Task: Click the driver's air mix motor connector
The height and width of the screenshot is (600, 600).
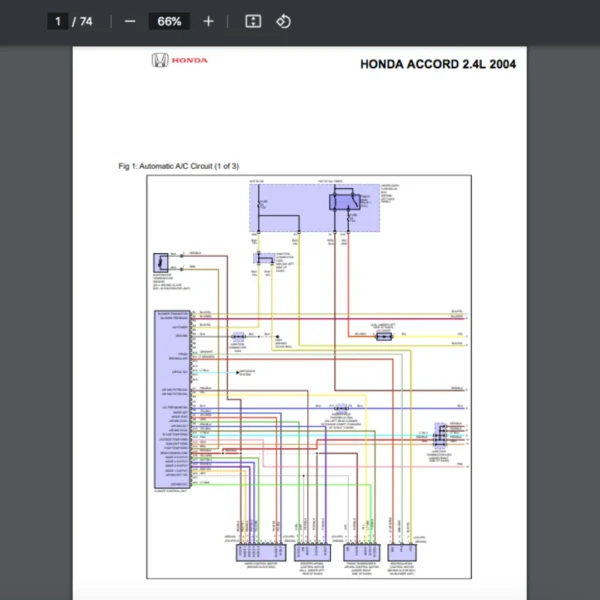Action: [x=312, y=551]
